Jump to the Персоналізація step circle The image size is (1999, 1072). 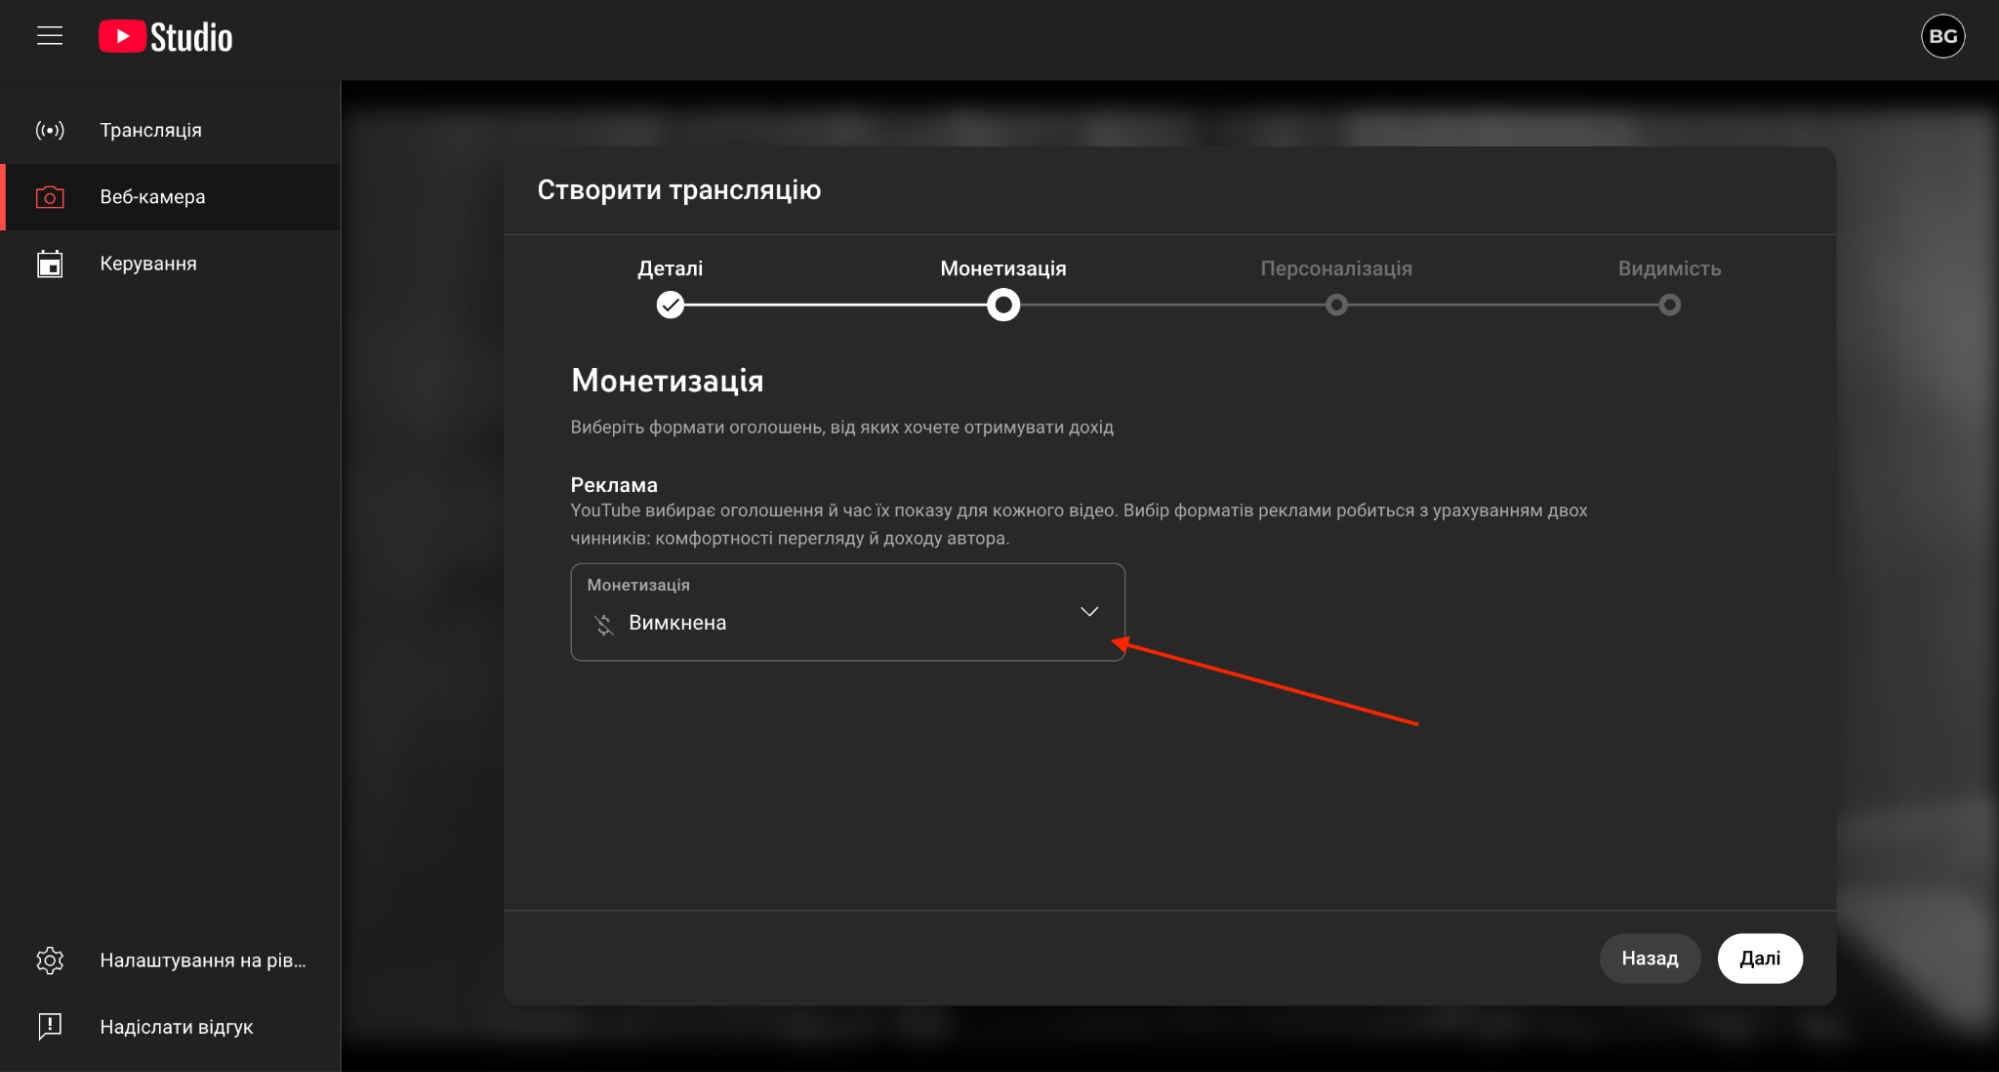click(x=1336, y=305)
